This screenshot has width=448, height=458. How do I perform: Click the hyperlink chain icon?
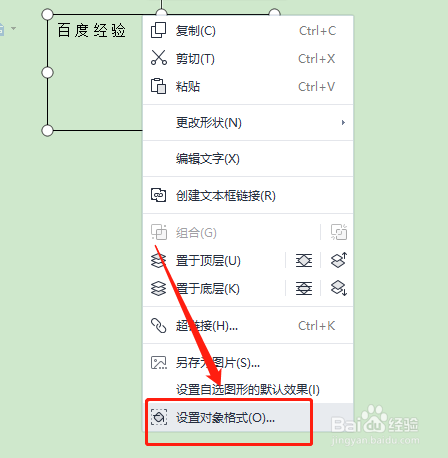(158, 326)
